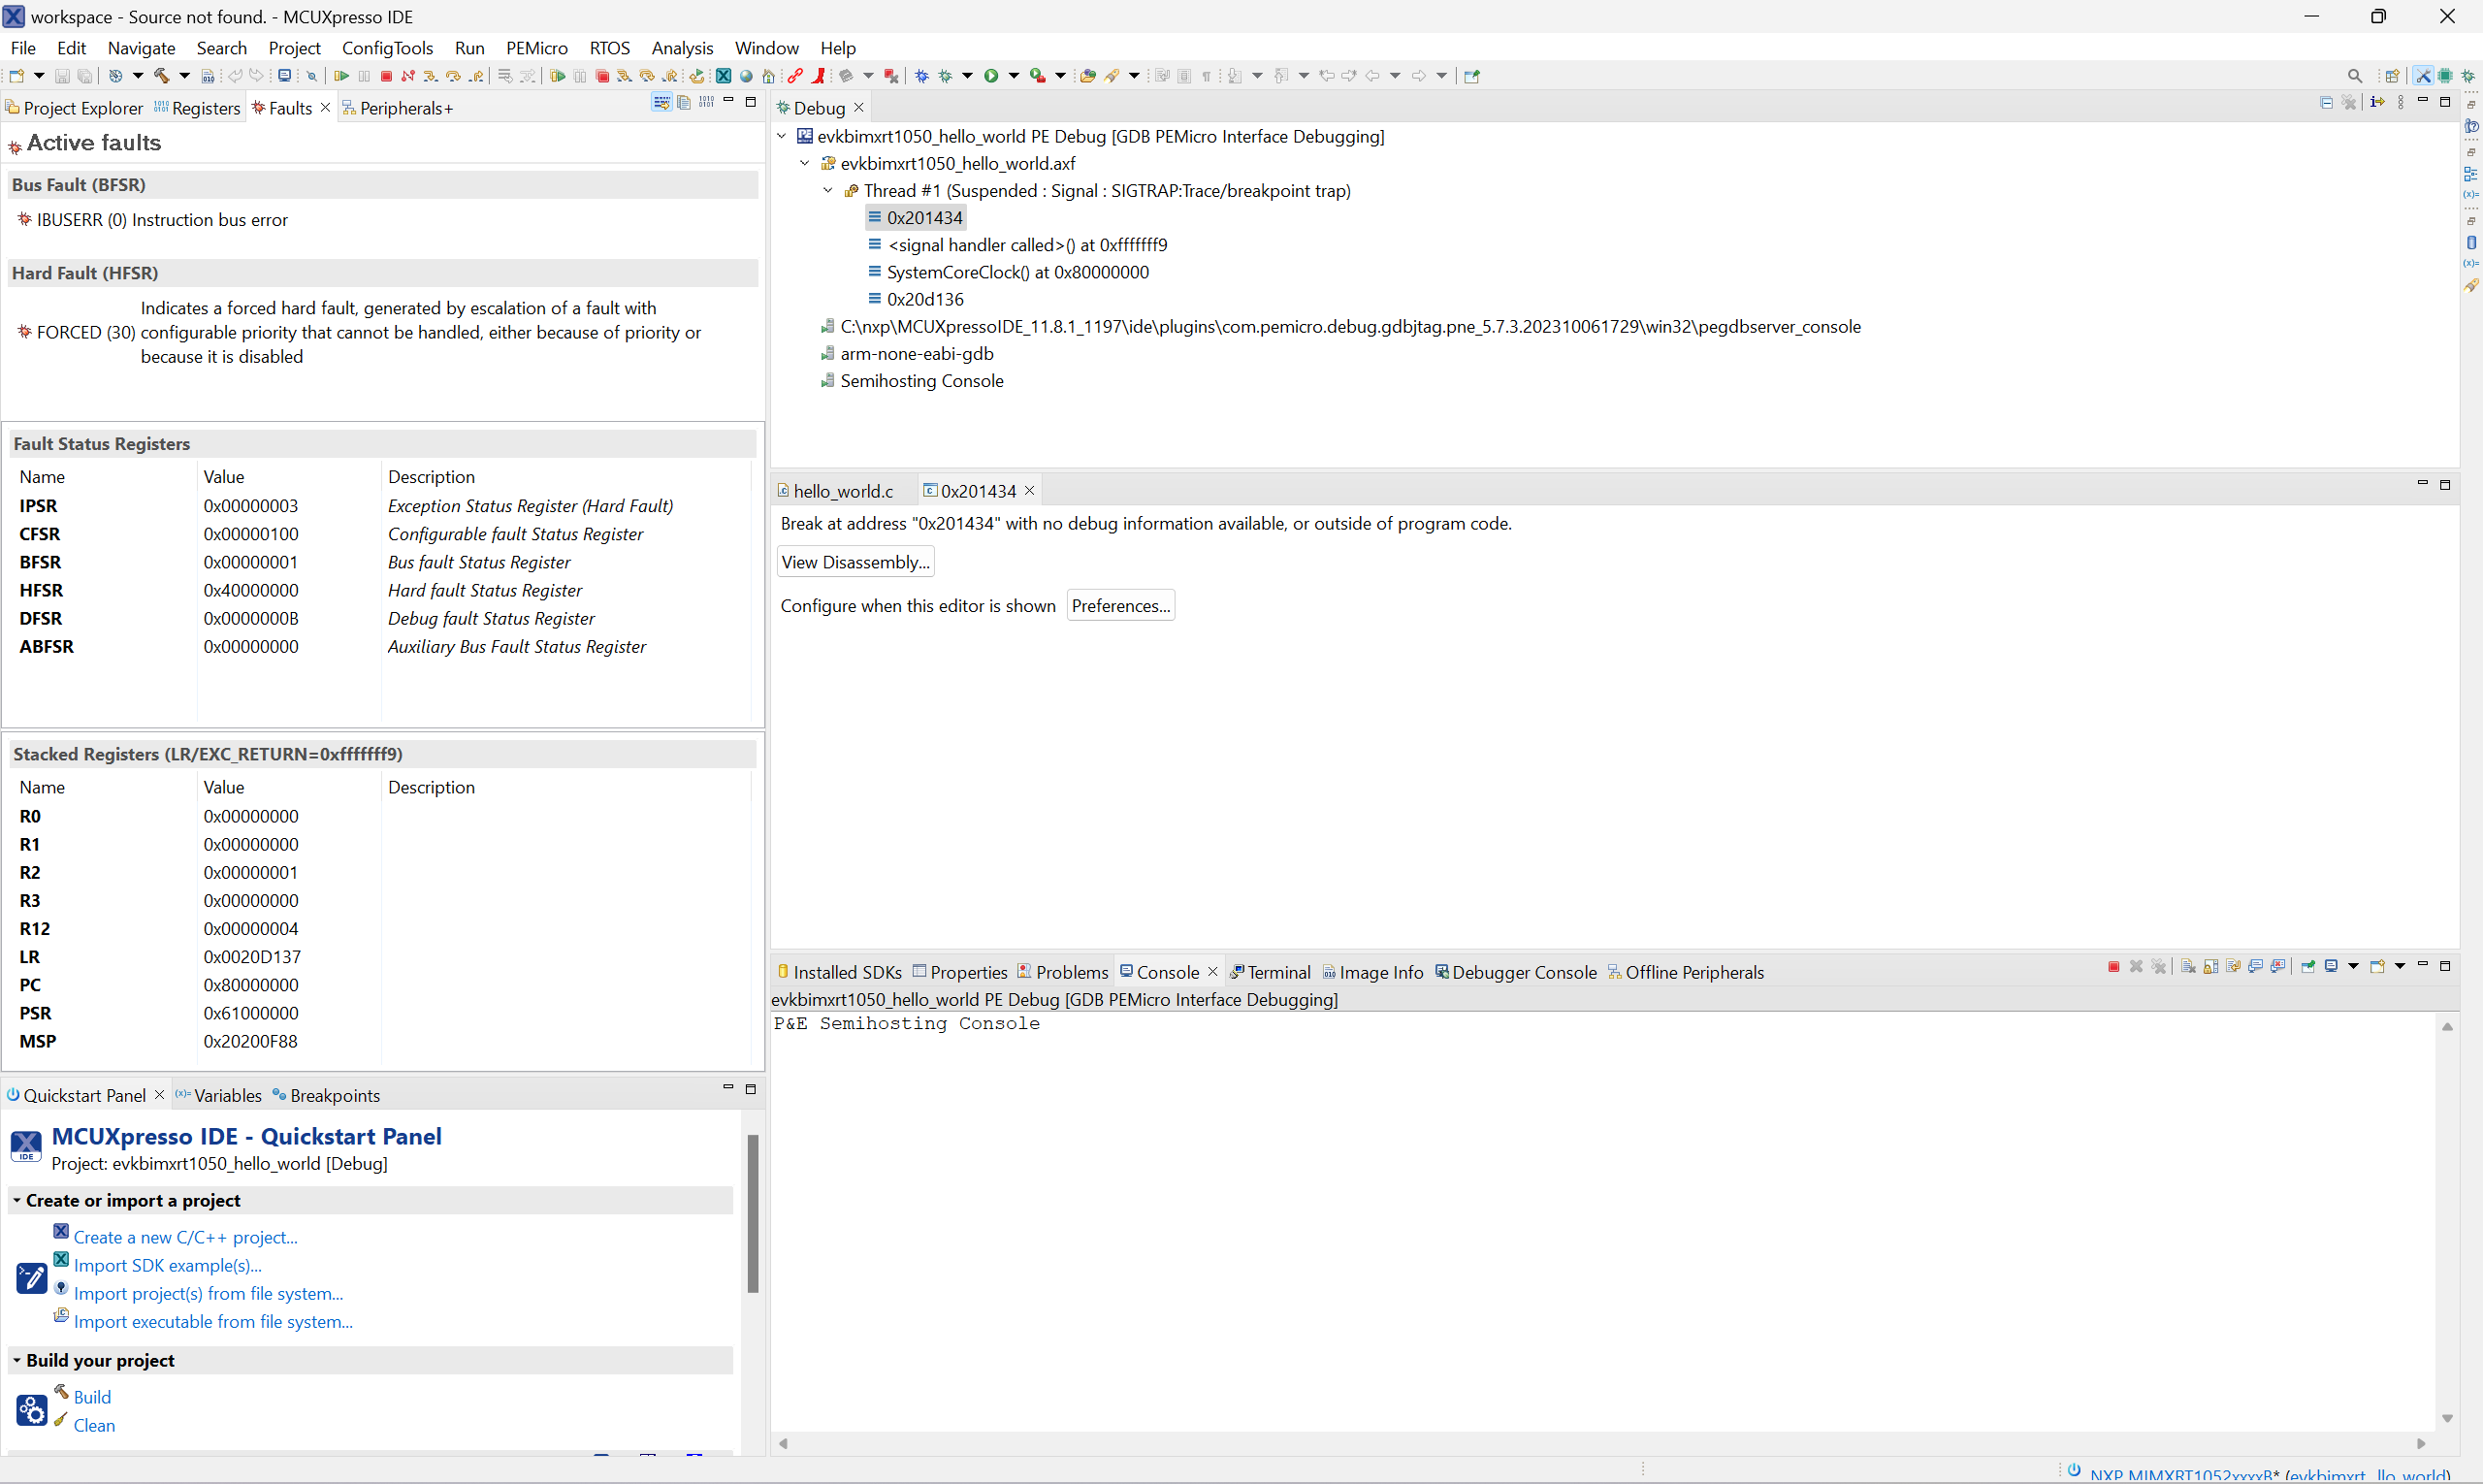Toggle Show Whitespace Characters in the toolbar
The height and width of the screenshot is (1484, 2483).
(1206, 75)
